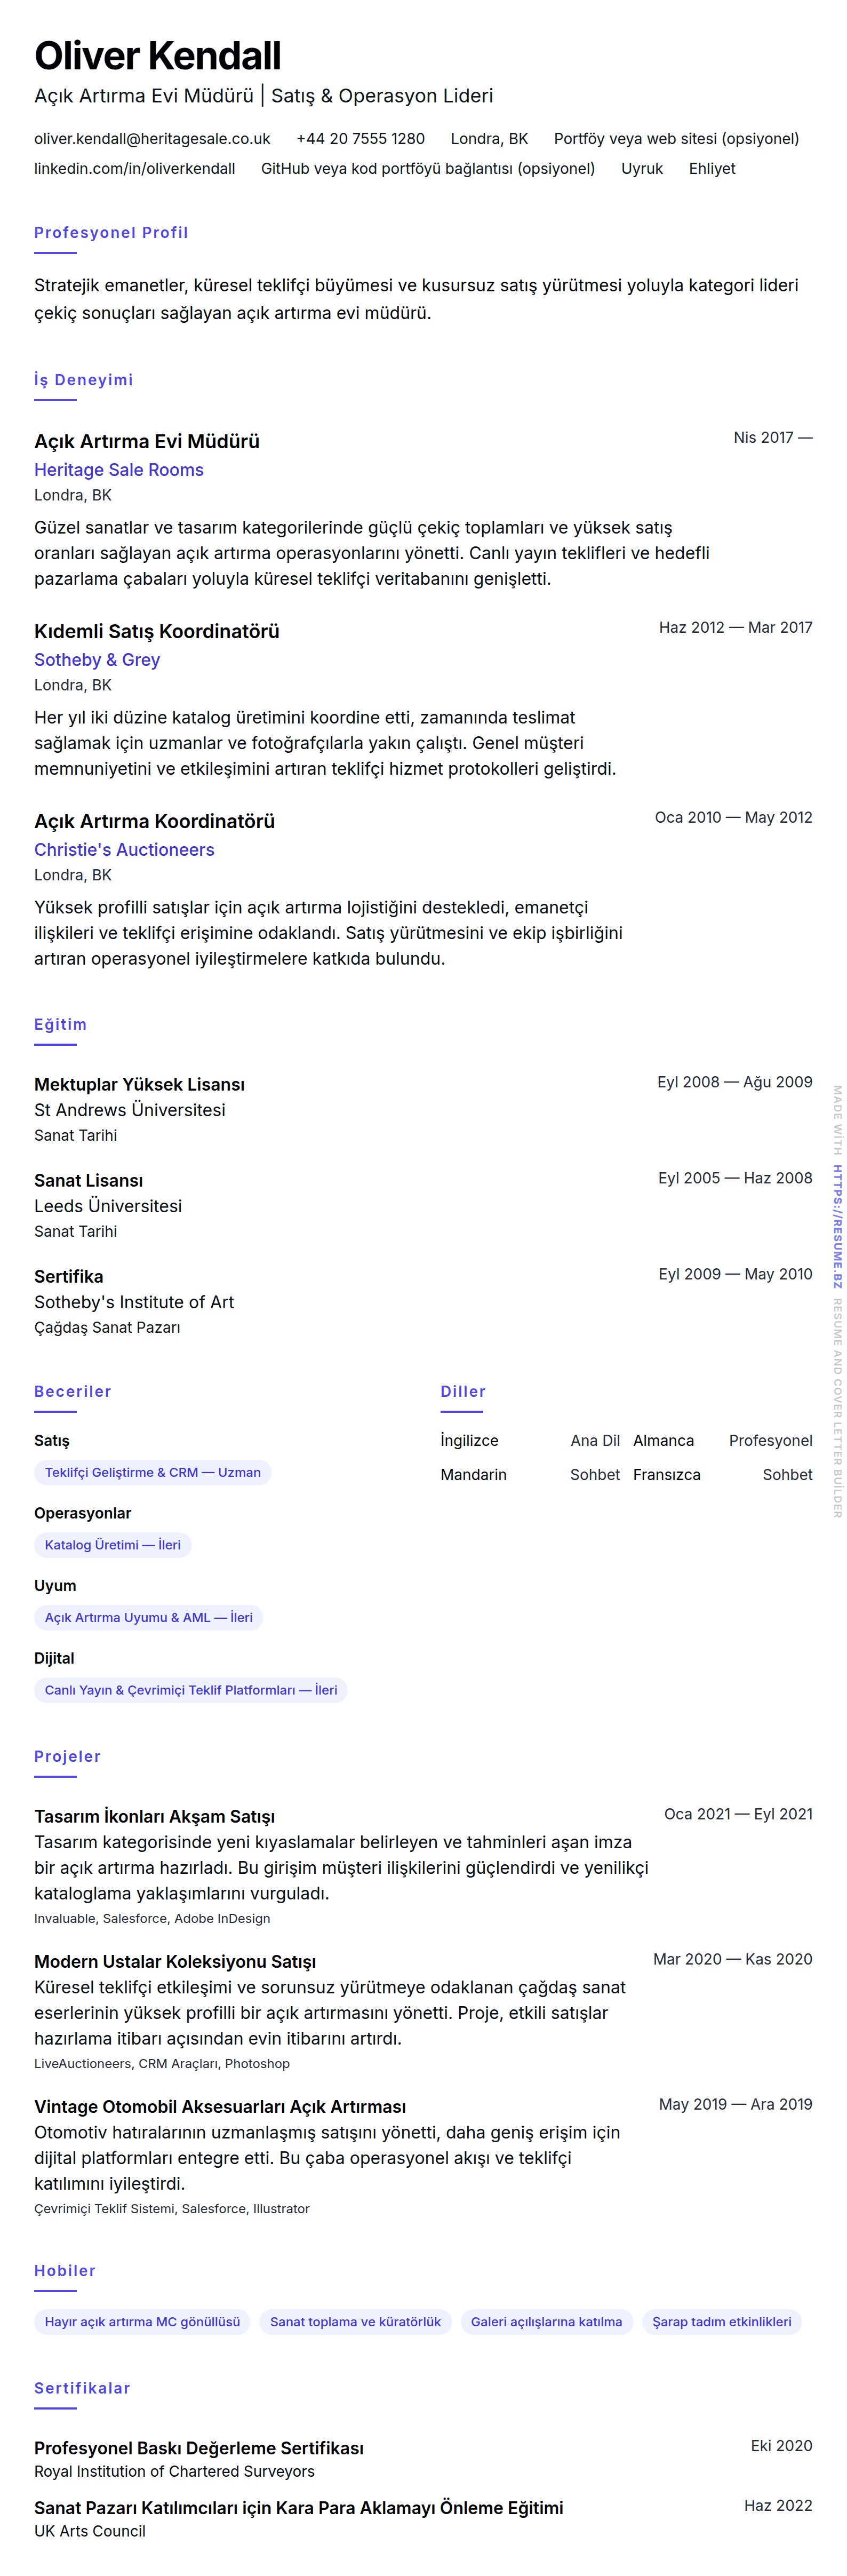Select the Teklifçi Geliştirme & CRM skill tag
This screenshot has width=847, height=2576.
152,1472
